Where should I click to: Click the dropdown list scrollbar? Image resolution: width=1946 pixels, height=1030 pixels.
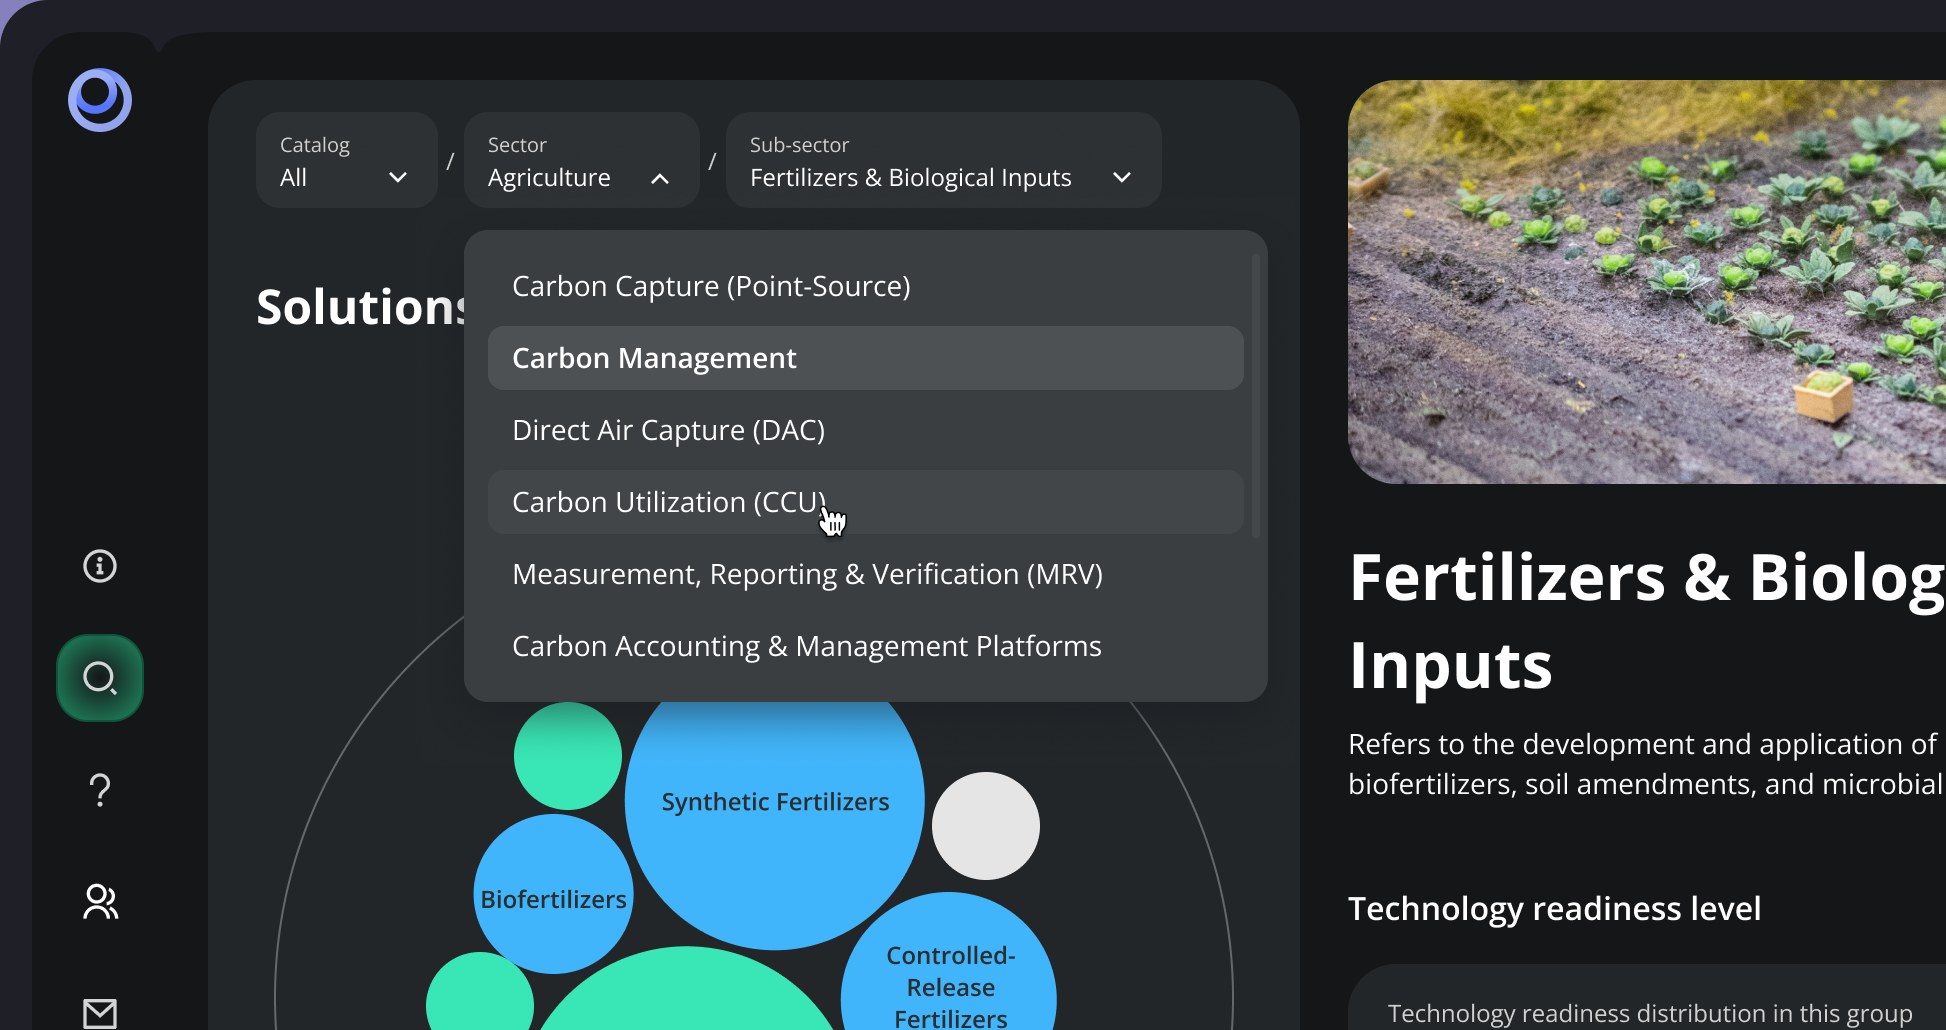pyautogui.click(x=1256, y=396)
